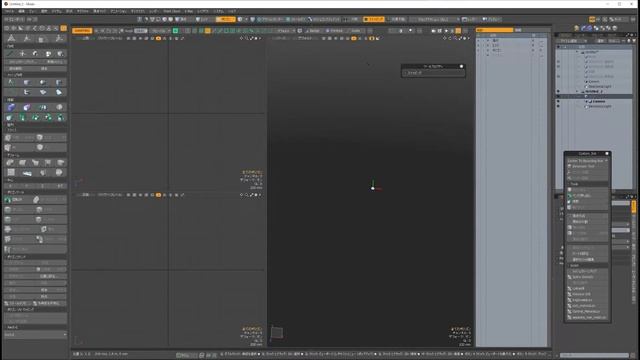Click the grid plane icon in deform tools
Viewport: 640px width, 360px height.
11,173
